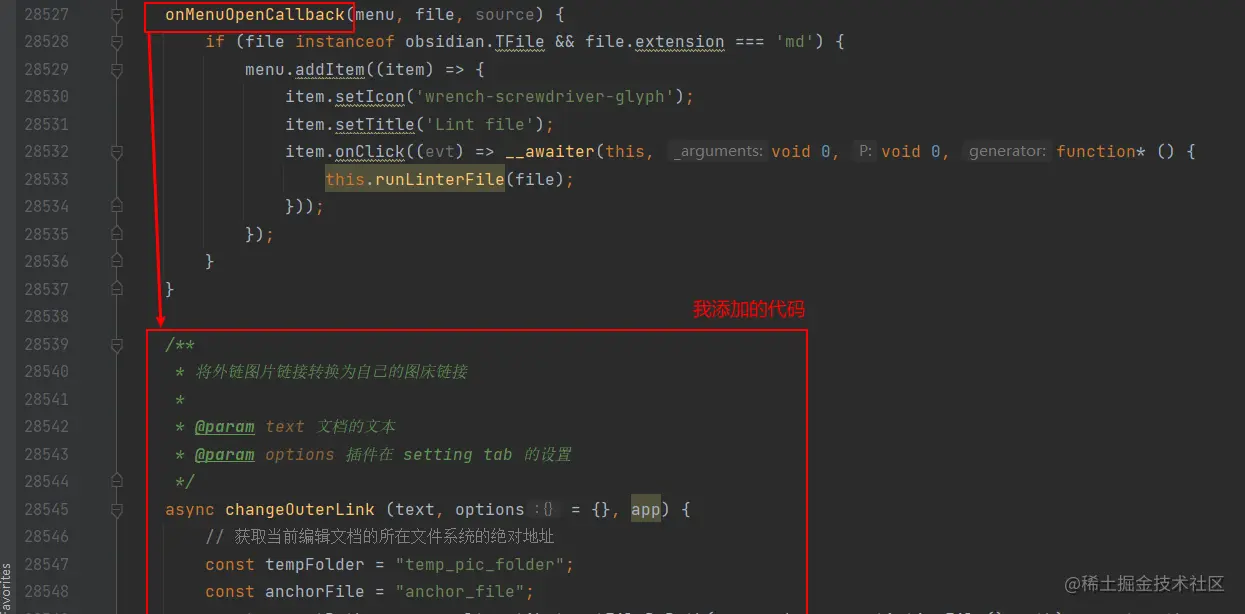The height and width of the screenshot is (614, 1245).
Task: Click the generator: inlay hint
Action: [x=1006, y=152]
